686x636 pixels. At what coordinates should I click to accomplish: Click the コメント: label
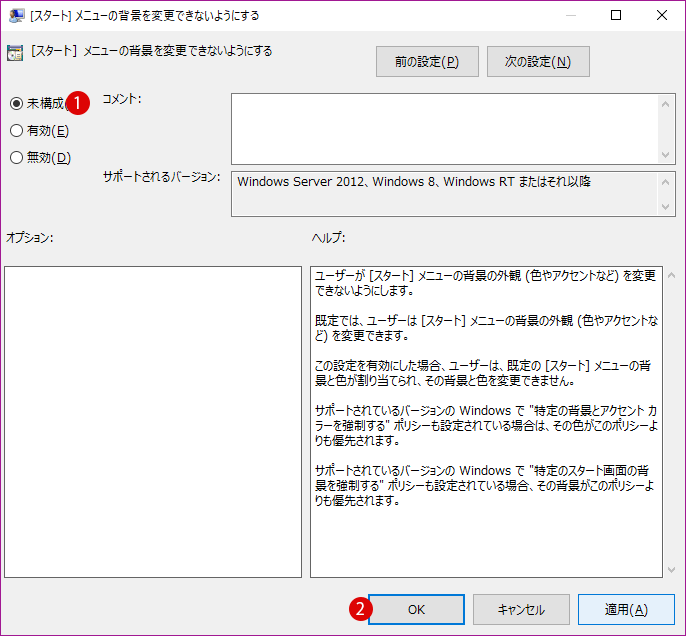point(122,99)
